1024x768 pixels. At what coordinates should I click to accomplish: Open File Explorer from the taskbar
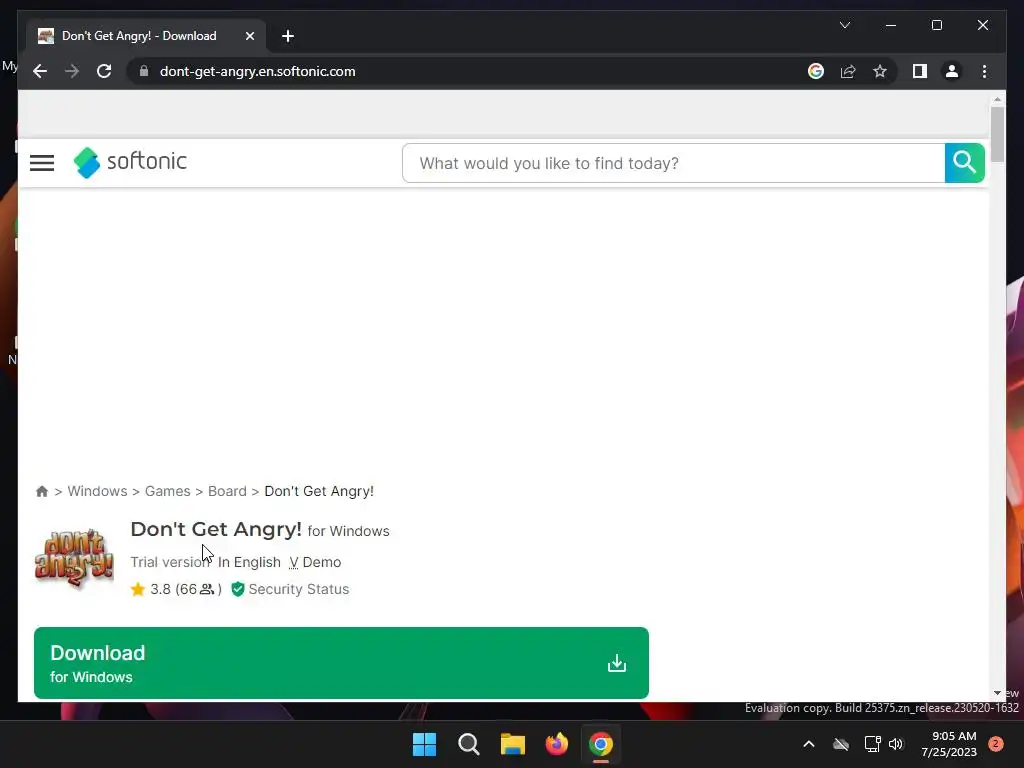(x=513, y=744)
